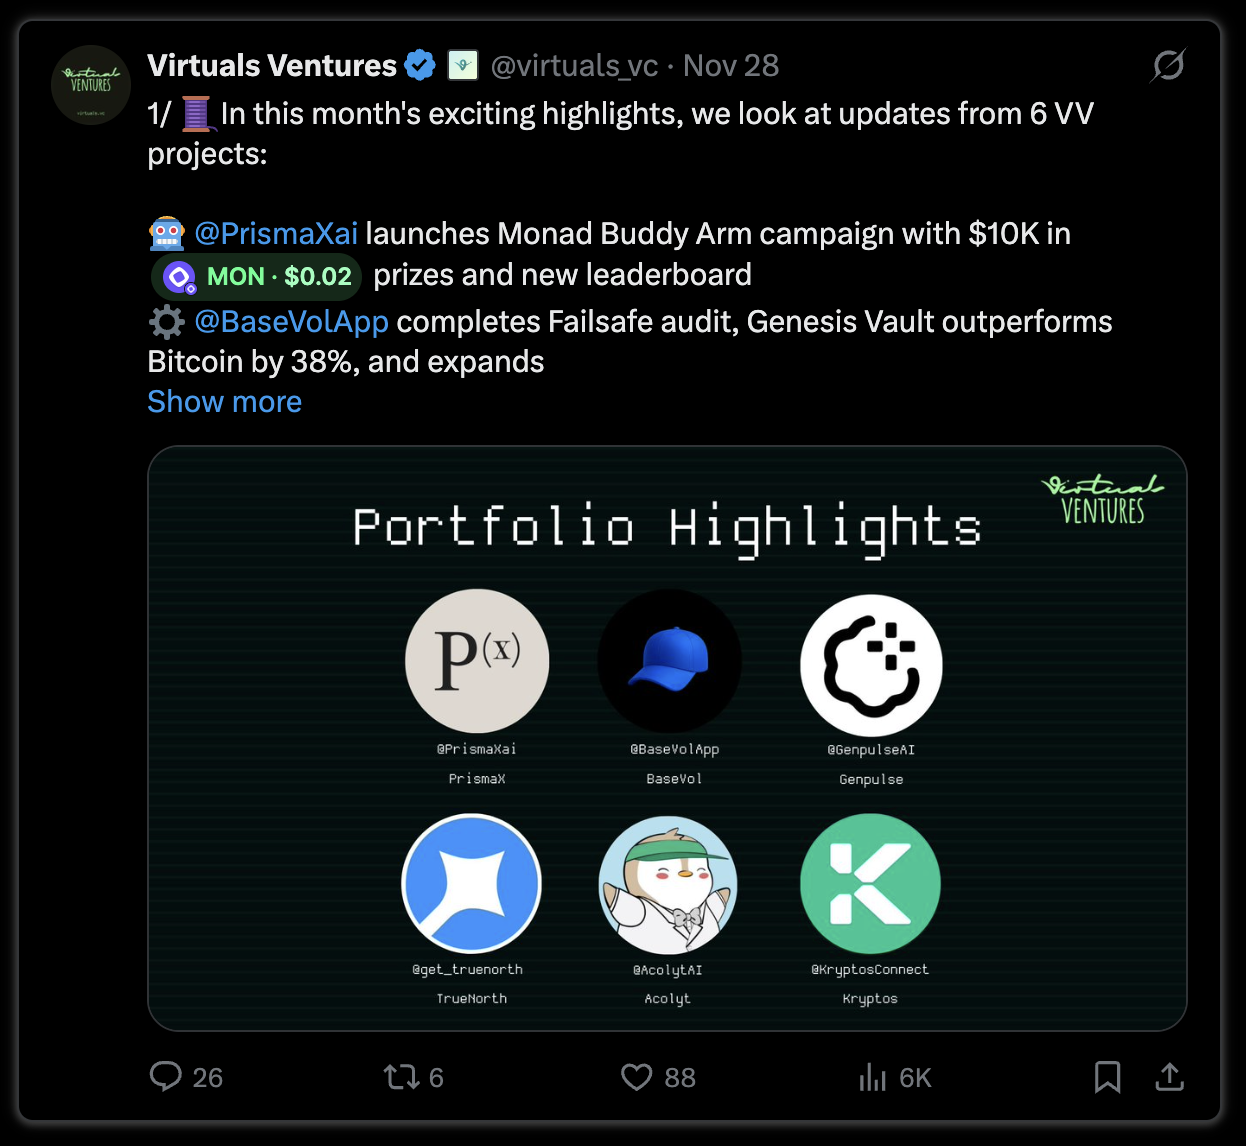Open the Portfolio Highlights image
Image resolution: width=1246 pixels, height=1146 pixels.
(667, 738)
